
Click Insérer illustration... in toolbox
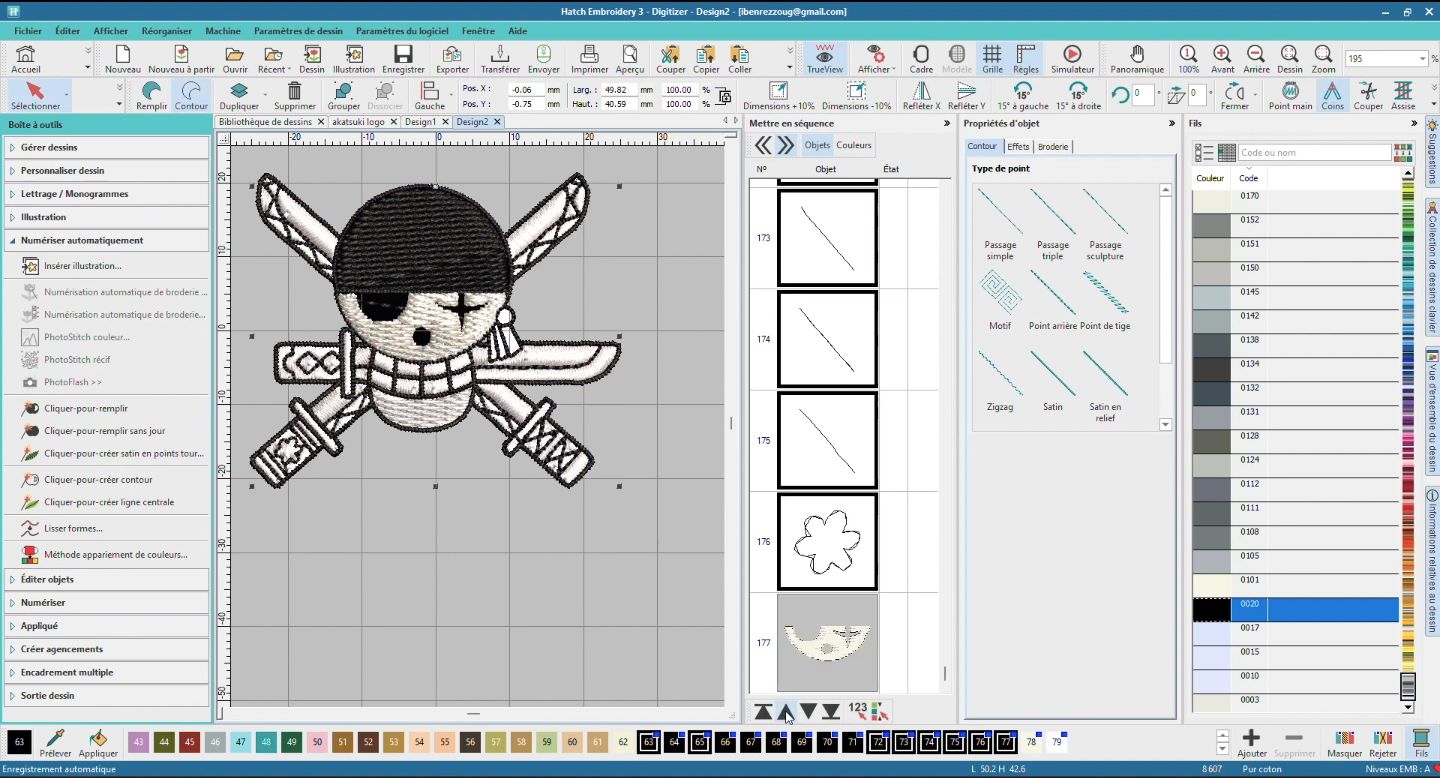click(x=82, y=266)
